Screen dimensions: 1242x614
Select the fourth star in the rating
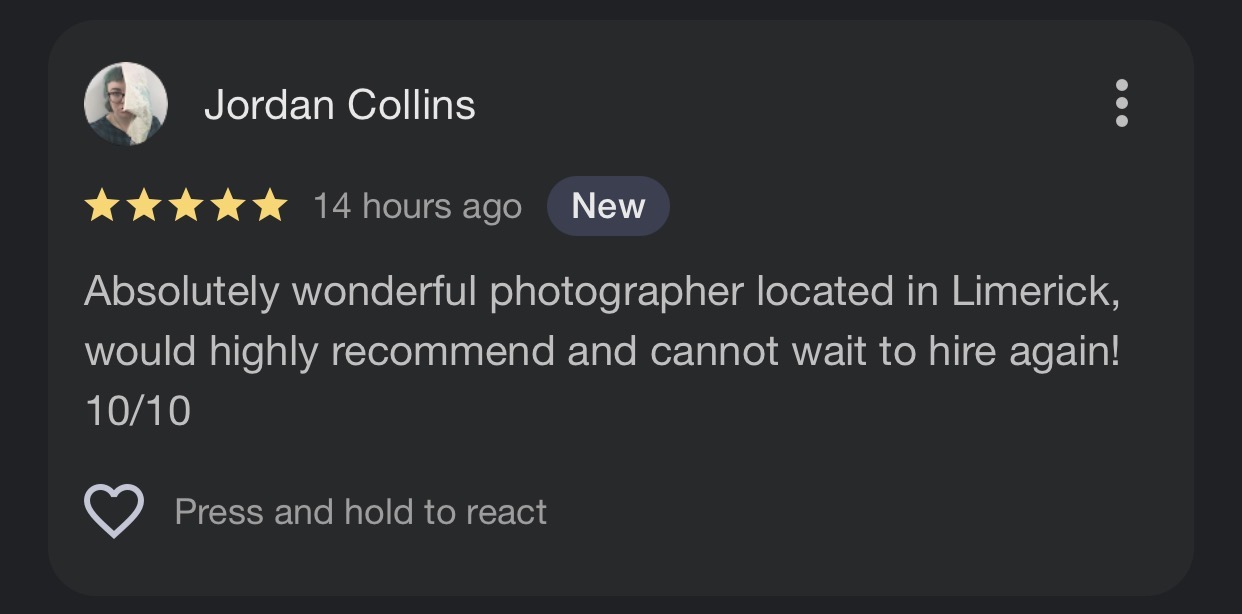pos(228,206)
